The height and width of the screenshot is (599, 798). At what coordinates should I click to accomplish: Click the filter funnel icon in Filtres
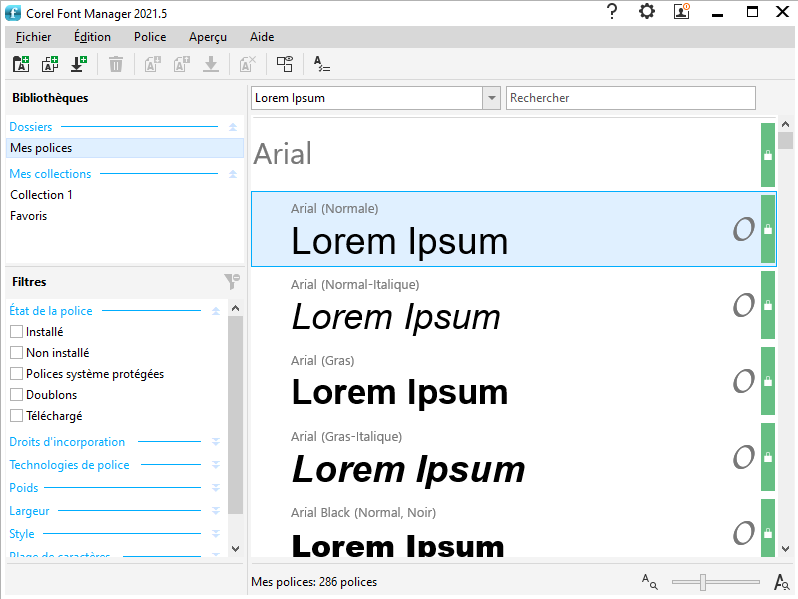point(231,282)
